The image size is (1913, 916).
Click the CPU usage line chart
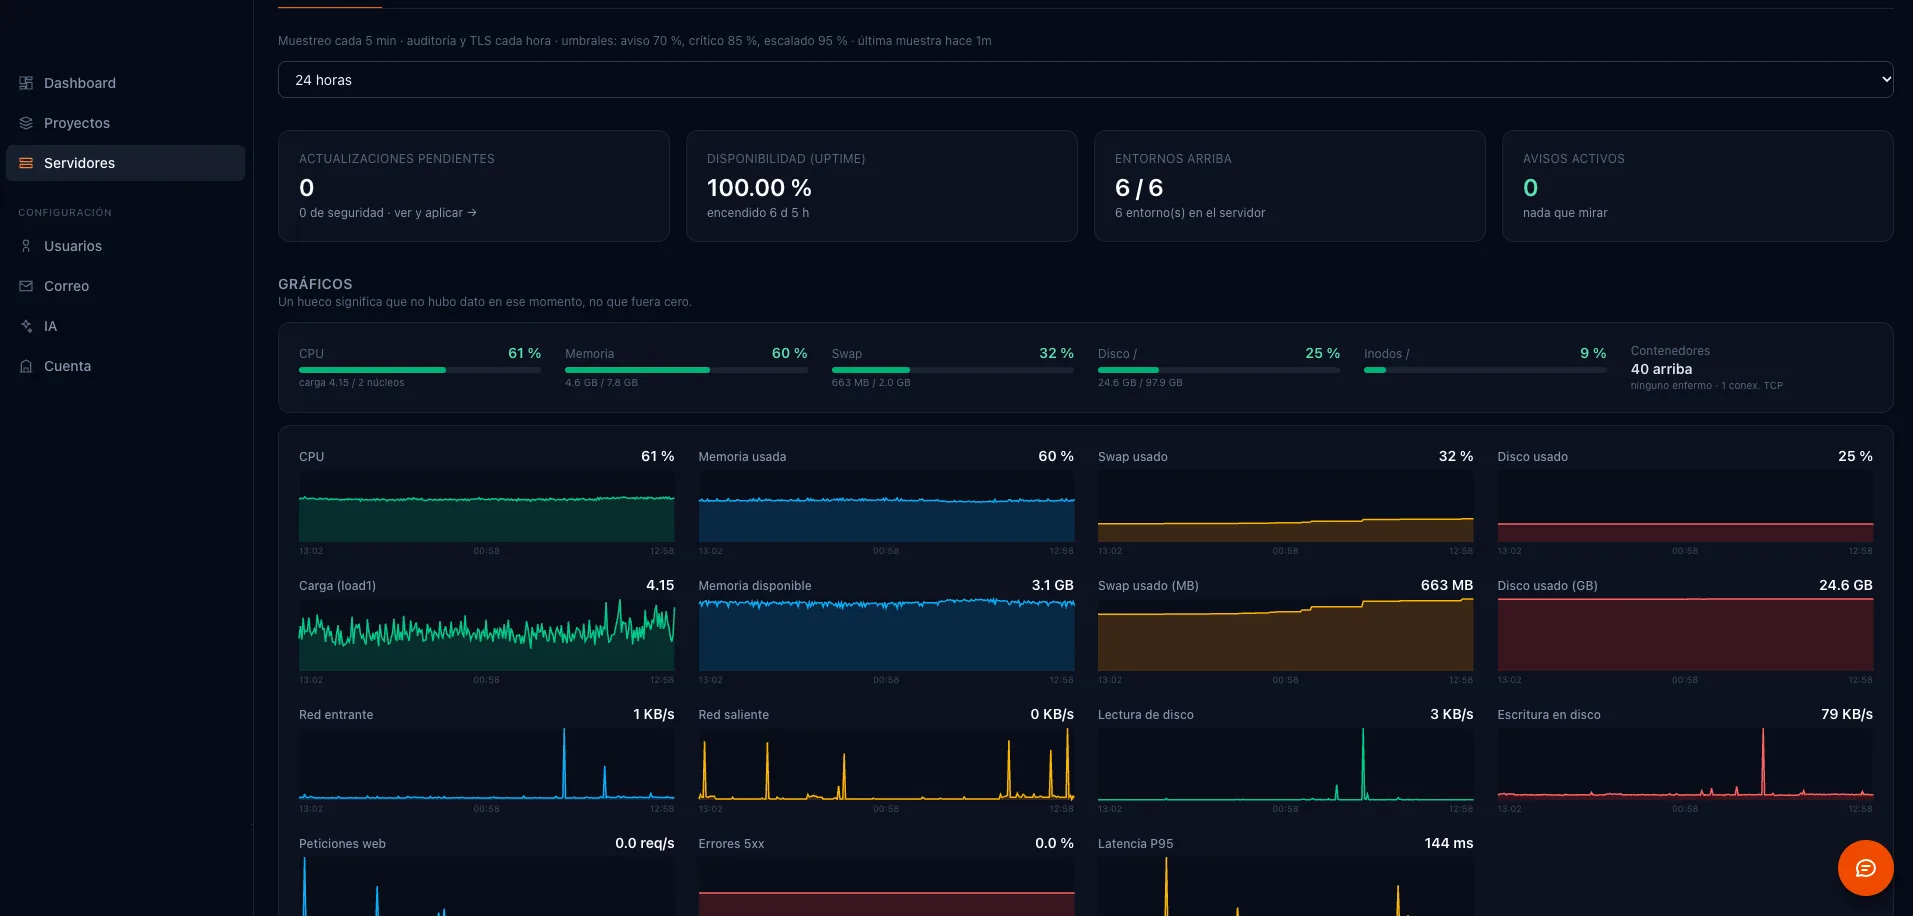[x=486, y=506]
